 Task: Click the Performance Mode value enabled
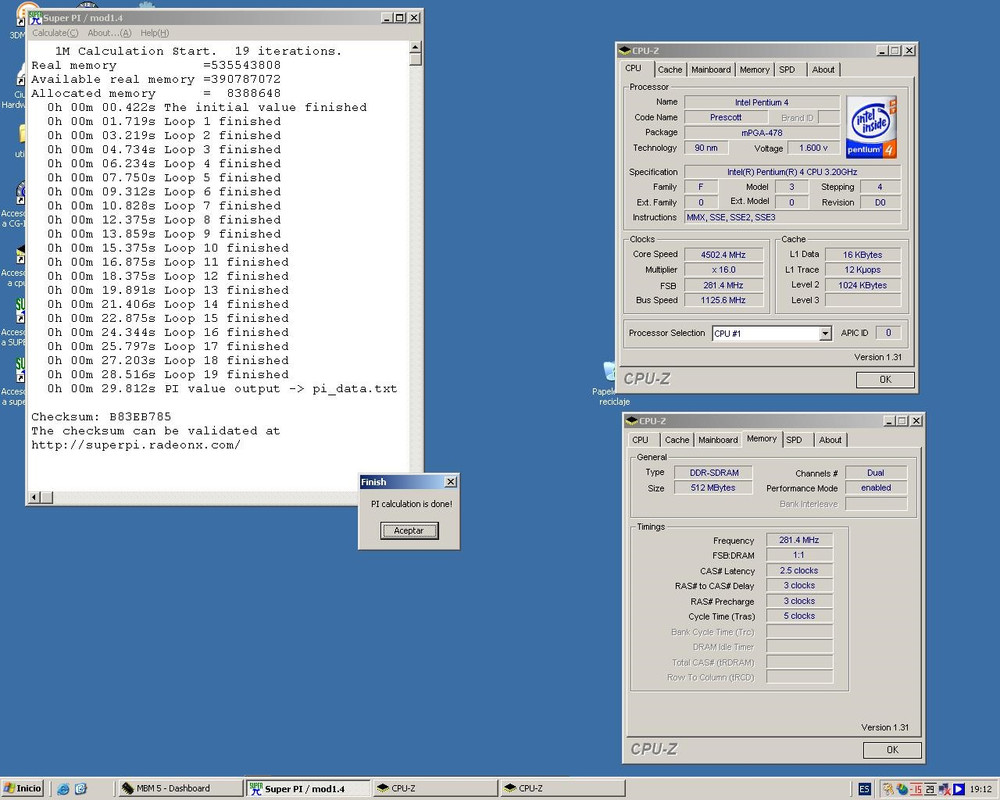tap(876, 487)
